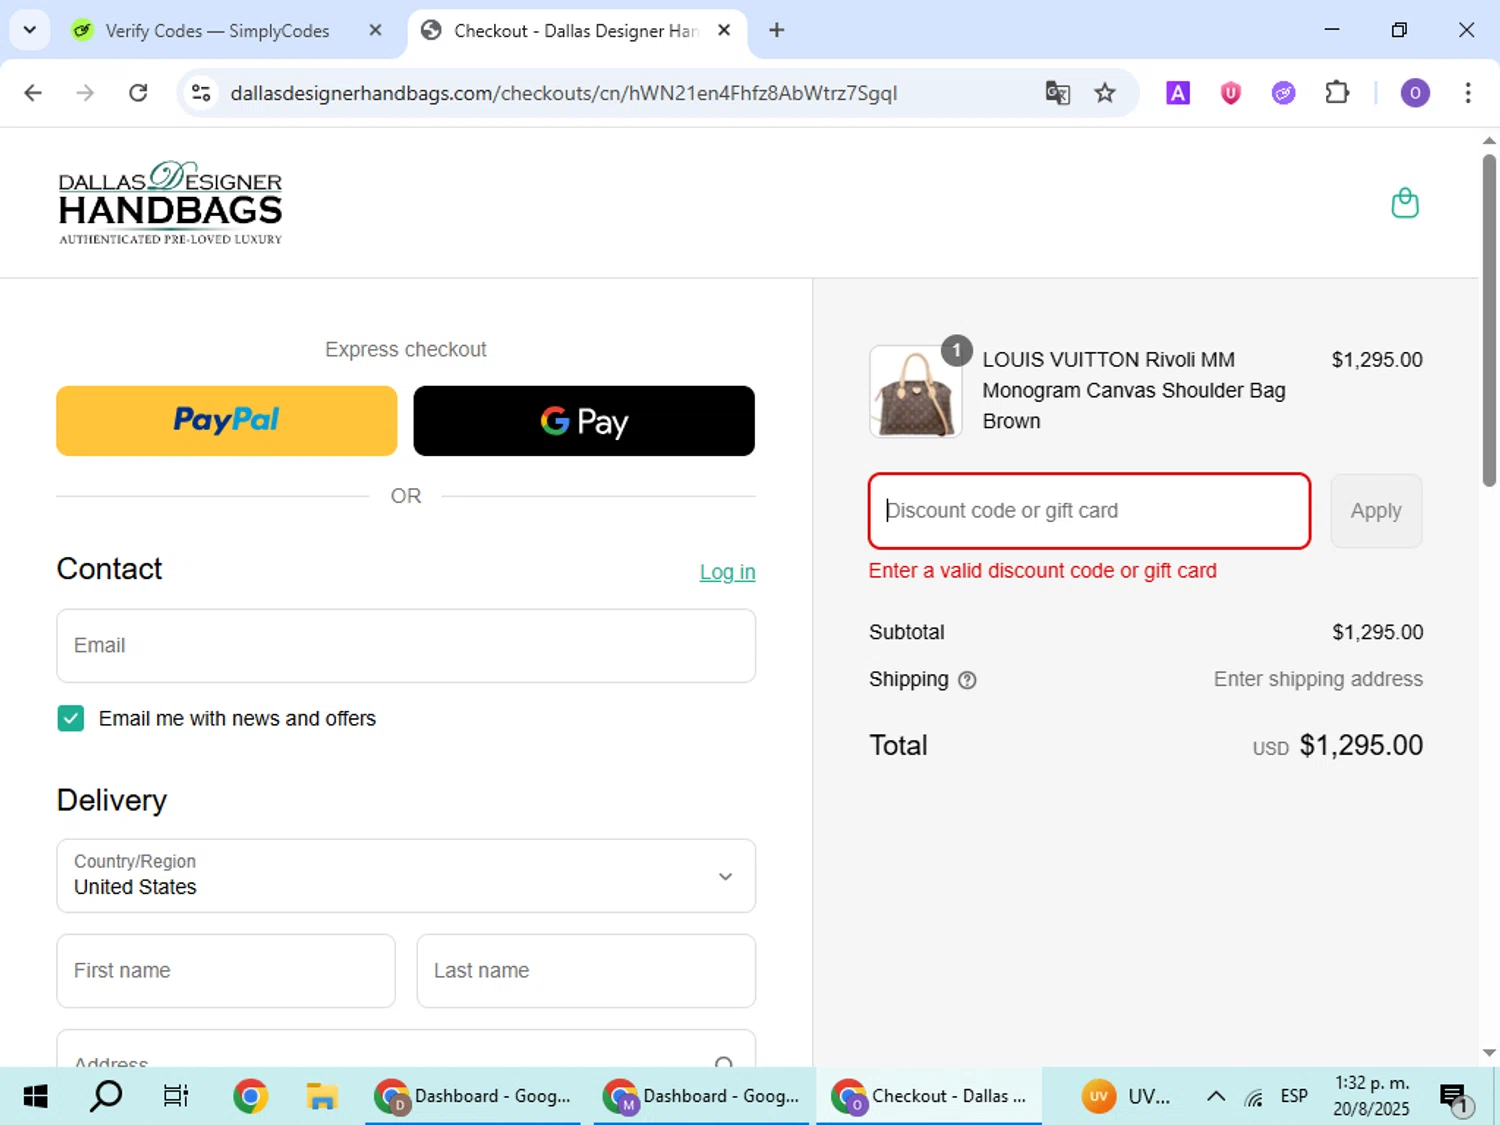The image size is (1500, 1125).
Task: Click the address search magnifier icon
Action: (x=724, y=1061)
